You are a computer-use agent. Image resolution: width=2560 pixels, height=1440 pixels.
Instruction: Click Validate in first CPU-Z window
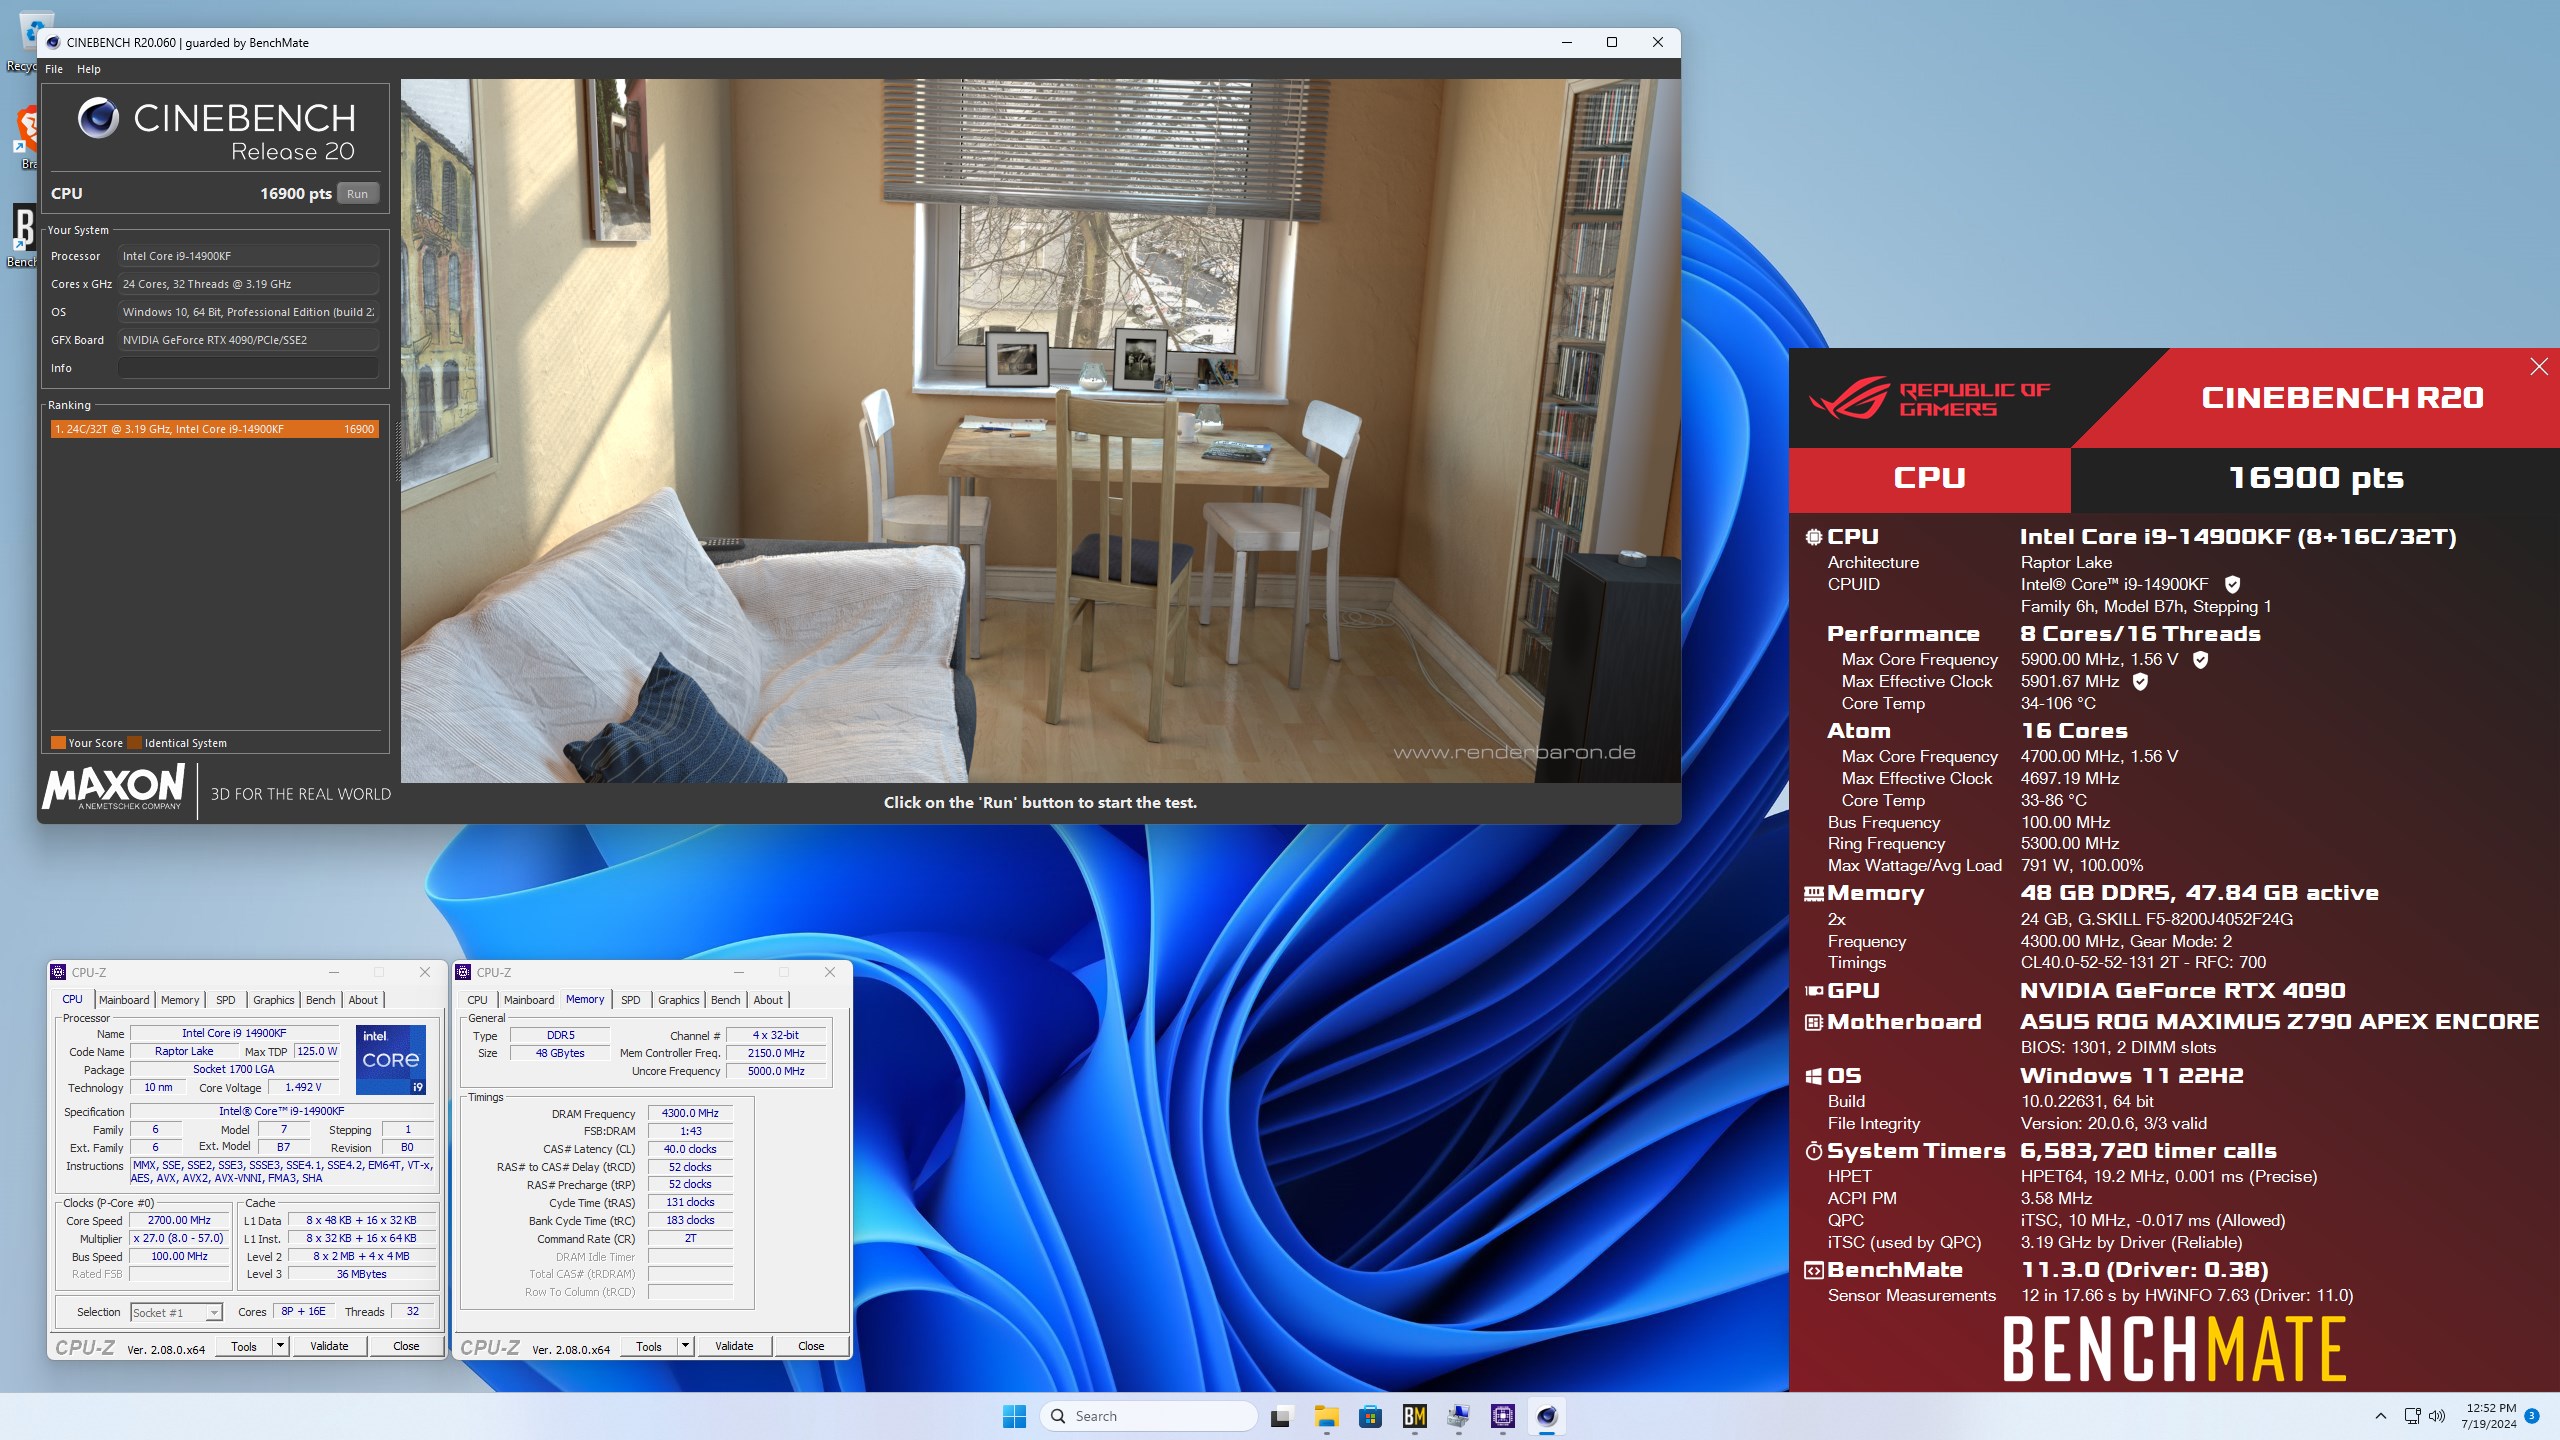(329, 1346)
